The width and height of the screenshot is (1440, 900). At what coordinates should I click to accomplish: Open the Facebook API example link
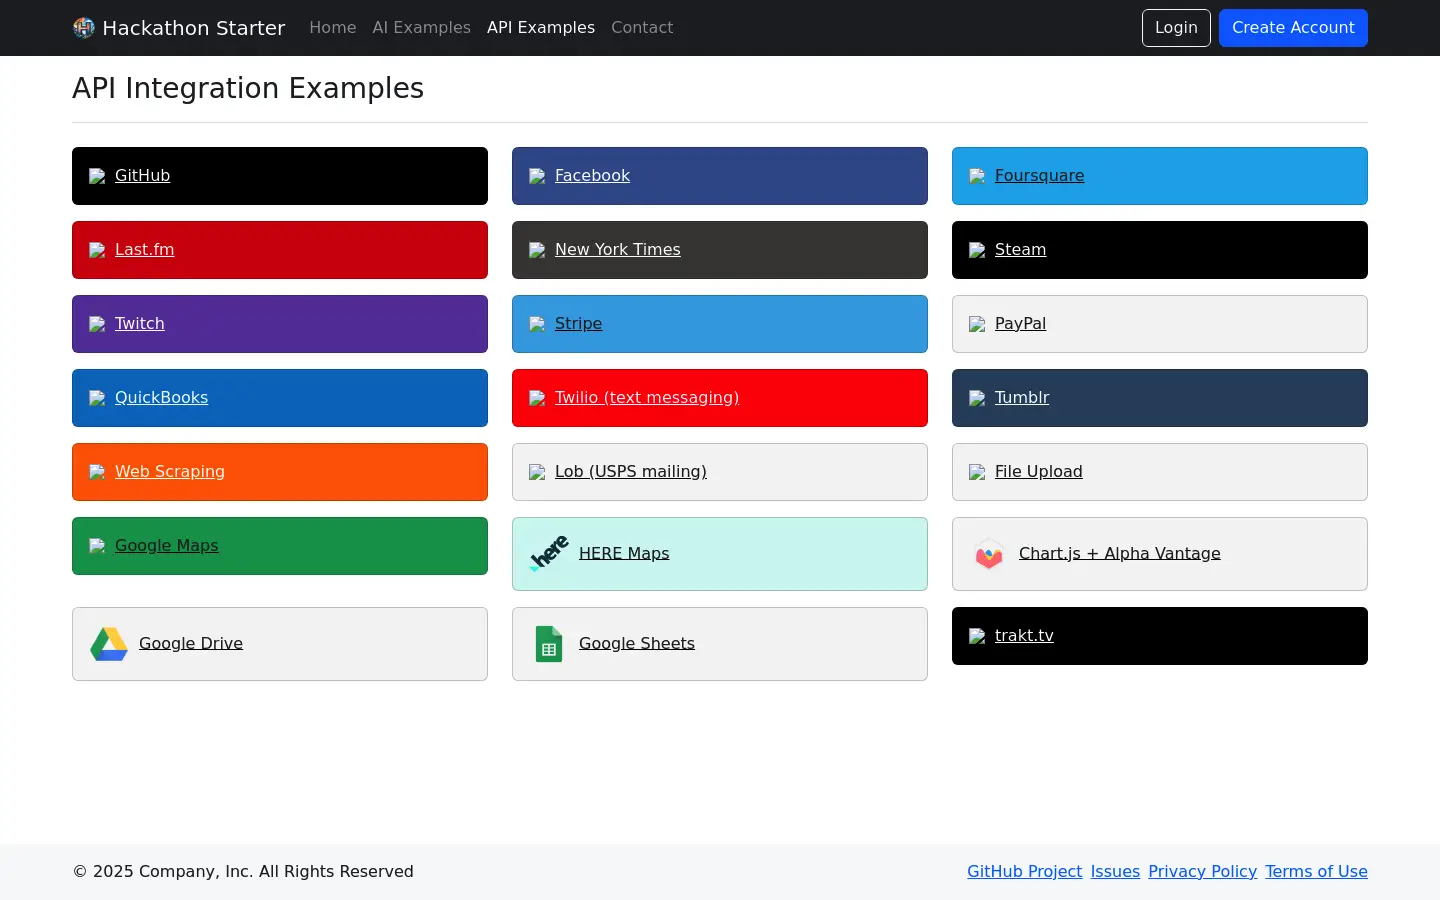pyautogui.click(x=592, y=176)
